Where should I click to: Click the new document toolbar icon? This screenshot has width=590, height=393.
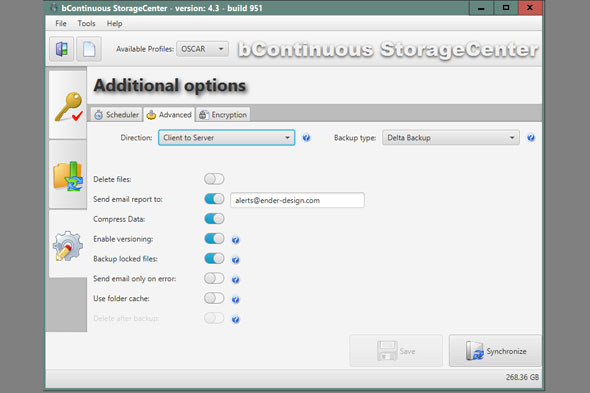pyautogui.click(x=89, y=49)
